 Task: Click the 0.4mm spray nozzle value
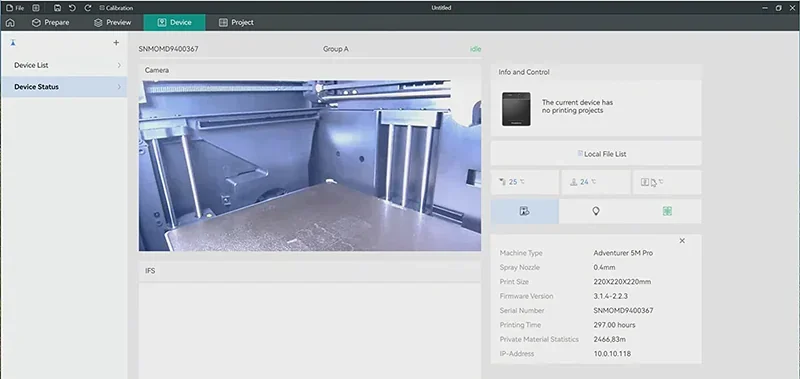pyautogui.click(x=604, y=267)
